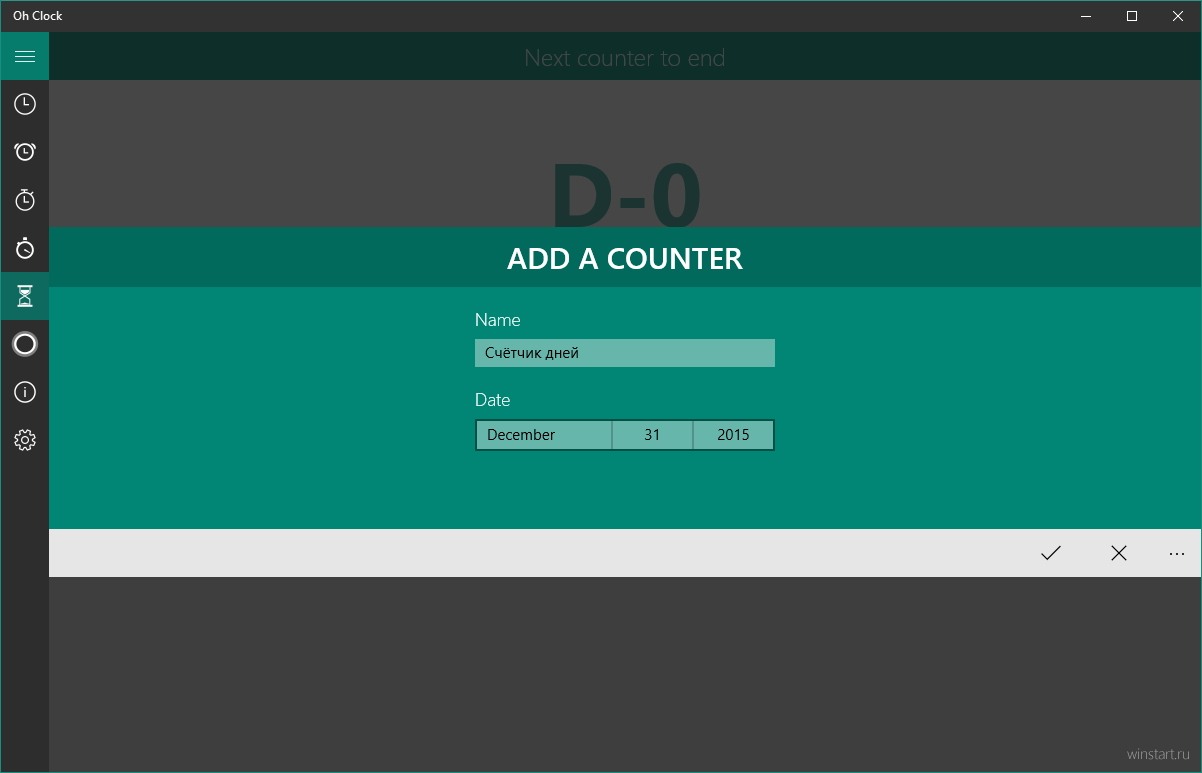This screenshot has height=773, width=1202.
Task: Select the hourglass counter section
Action: 25,296
